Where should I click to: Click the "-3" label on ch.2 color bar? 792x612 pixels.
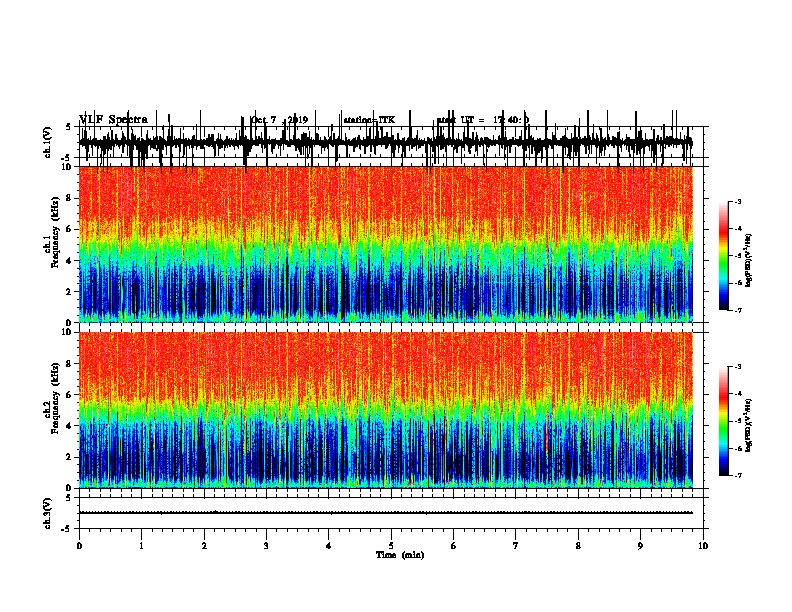pyautogui.click(x=738, y=367)
